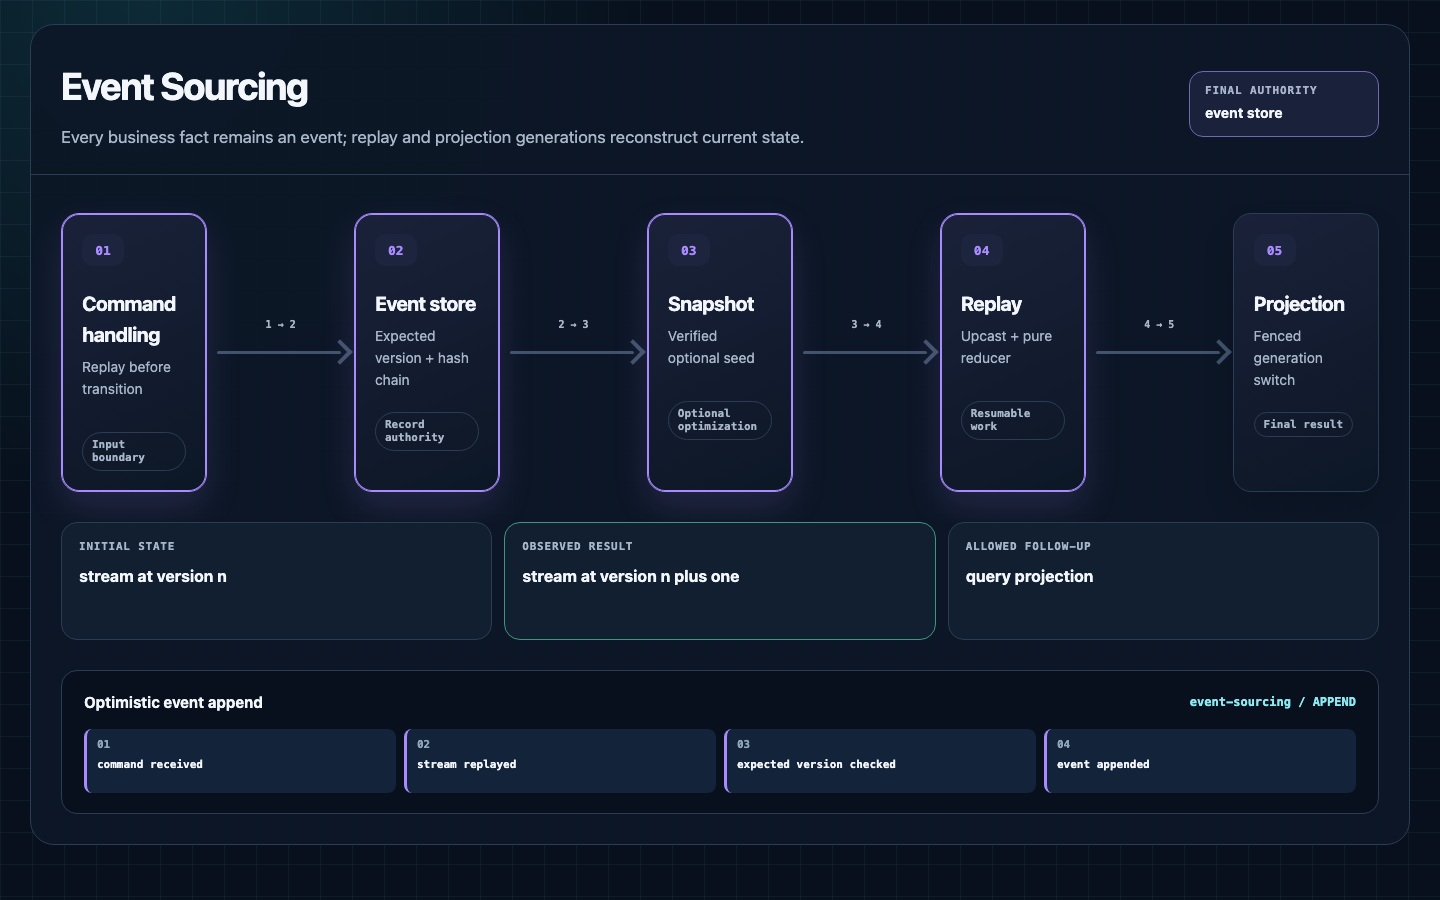Viewport: 1440px width, 900px height.
Task: Click the Event Sourcing title
Action: pos(185,88)
